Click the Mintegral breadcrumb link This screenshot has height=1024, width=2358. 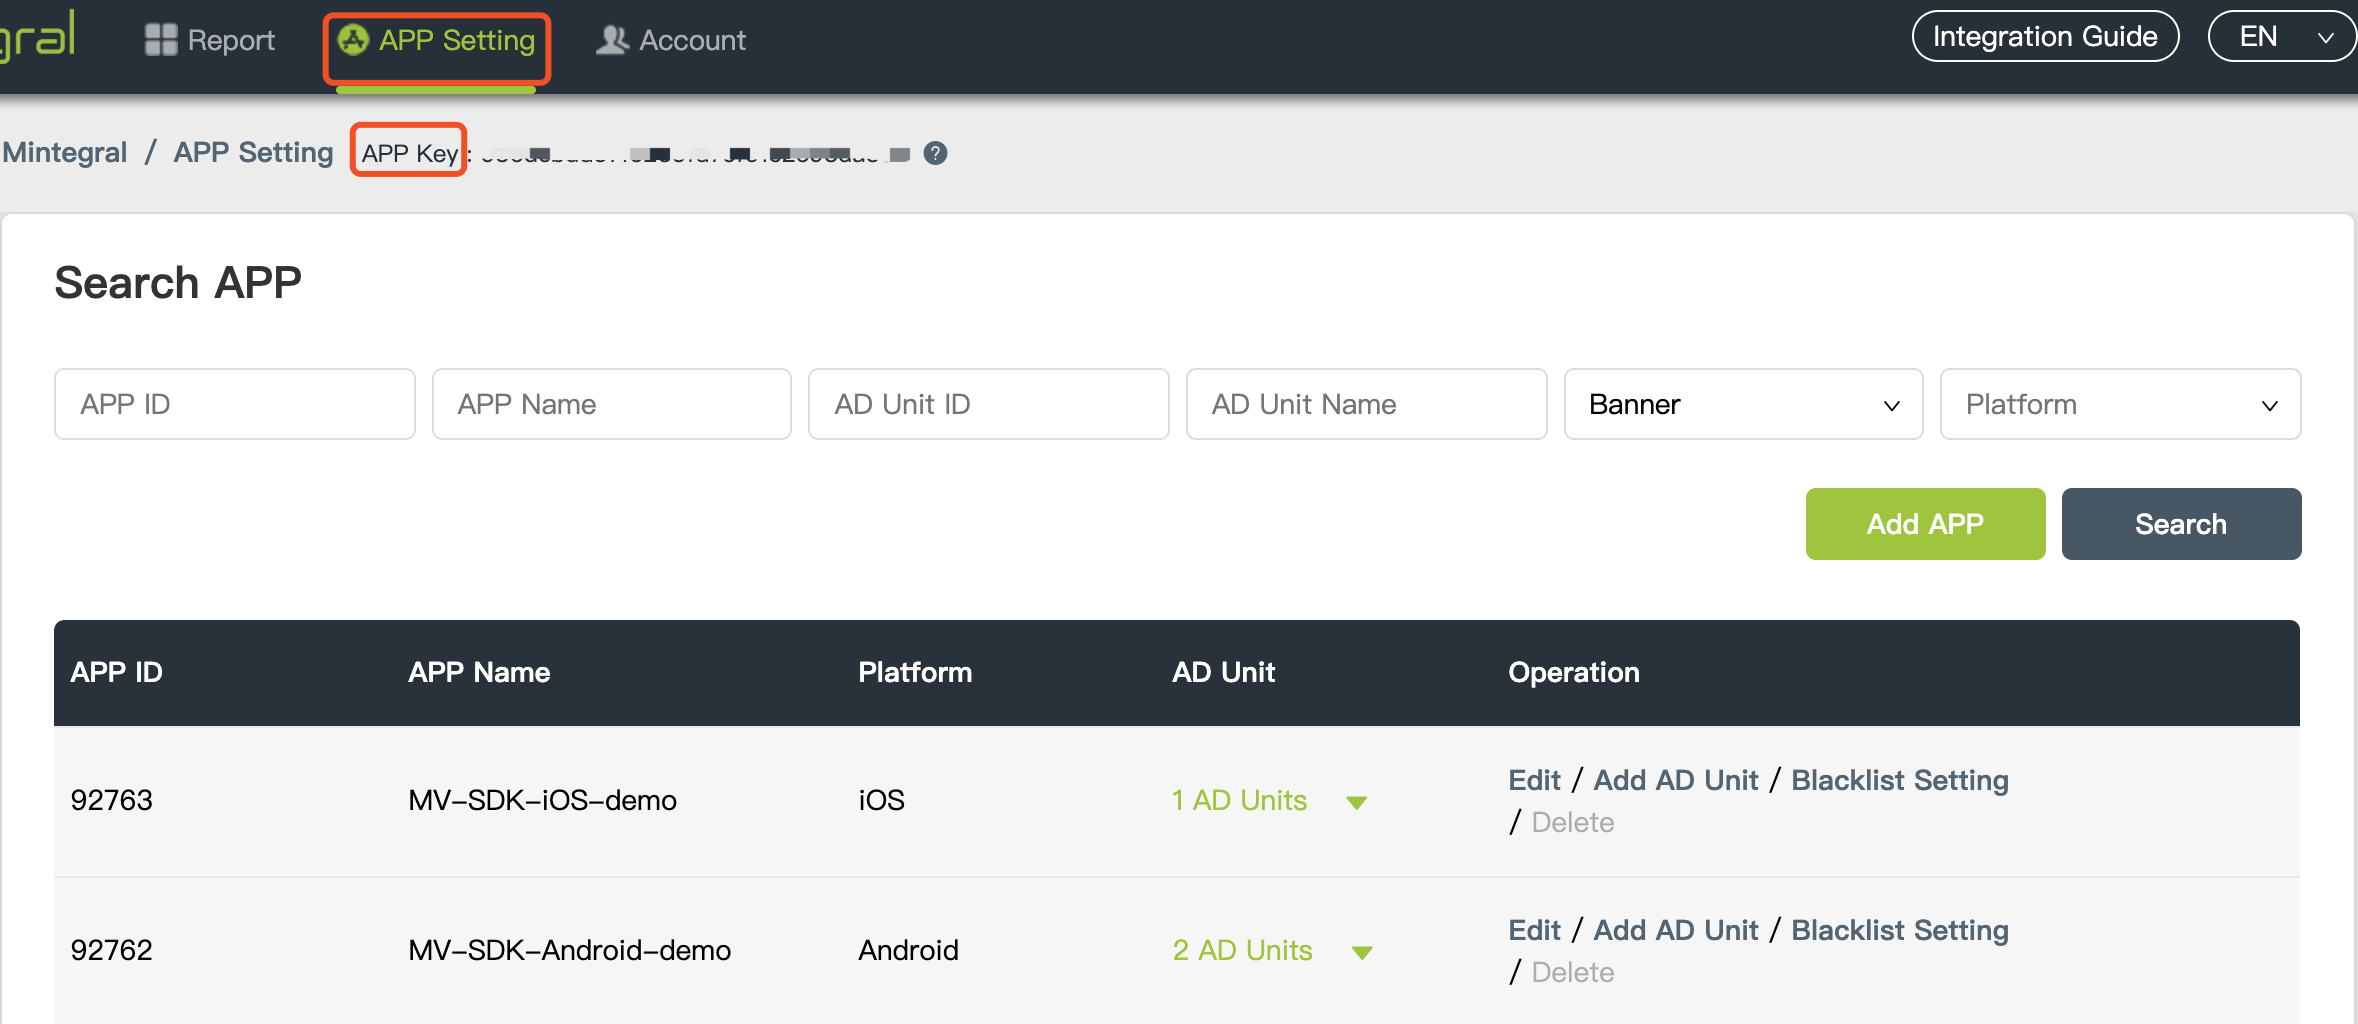[x=65, y=152]
